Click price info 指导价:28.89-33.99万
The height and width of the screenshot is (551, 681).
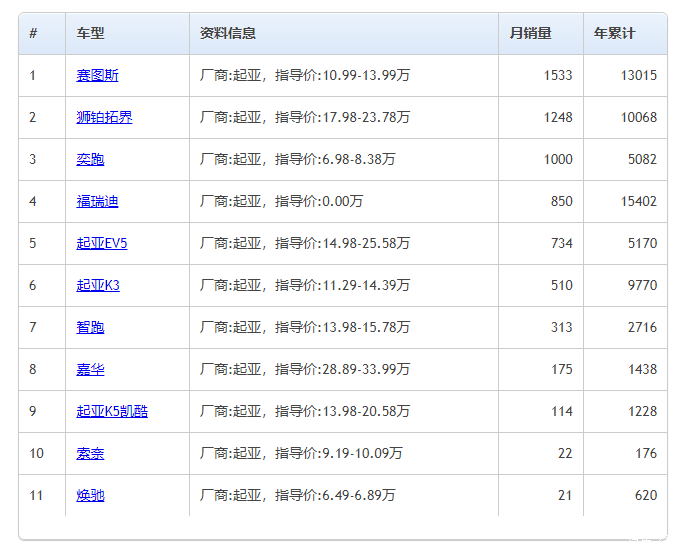tap(342, 370)
